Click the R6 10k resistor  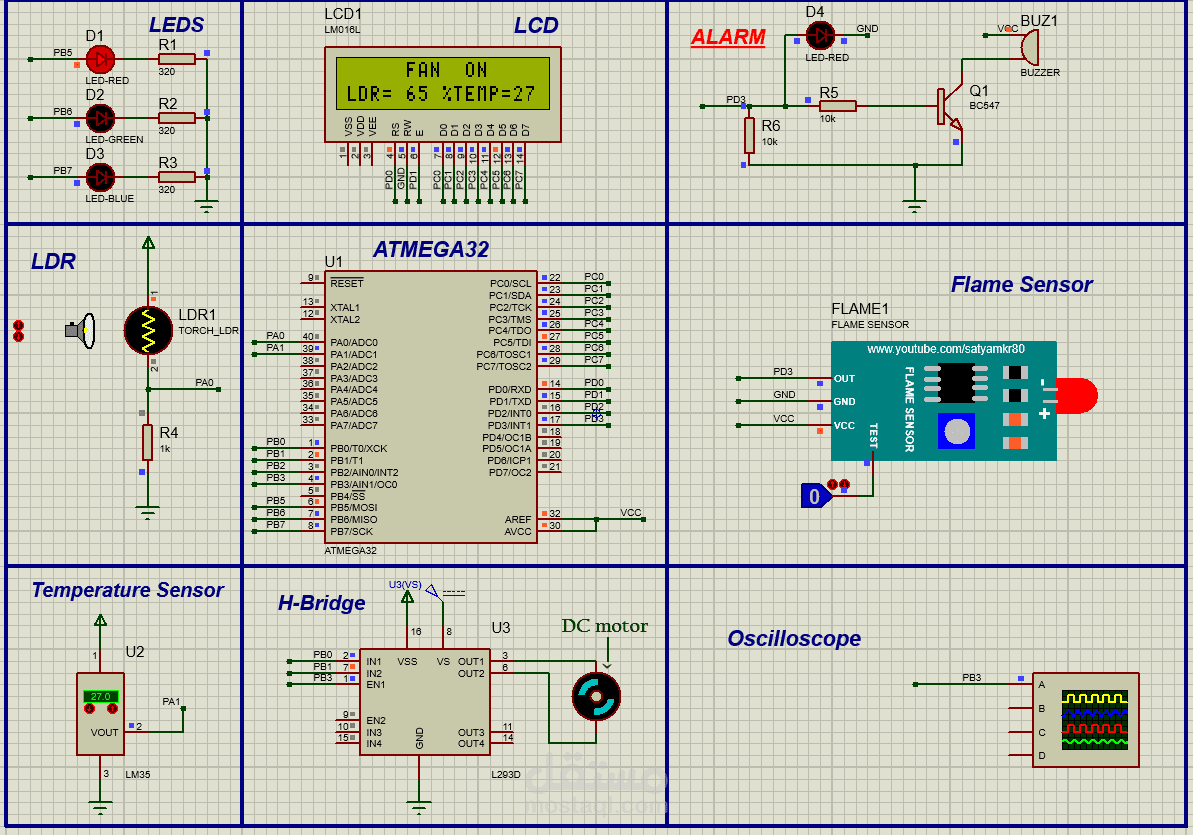pos(749,135)
